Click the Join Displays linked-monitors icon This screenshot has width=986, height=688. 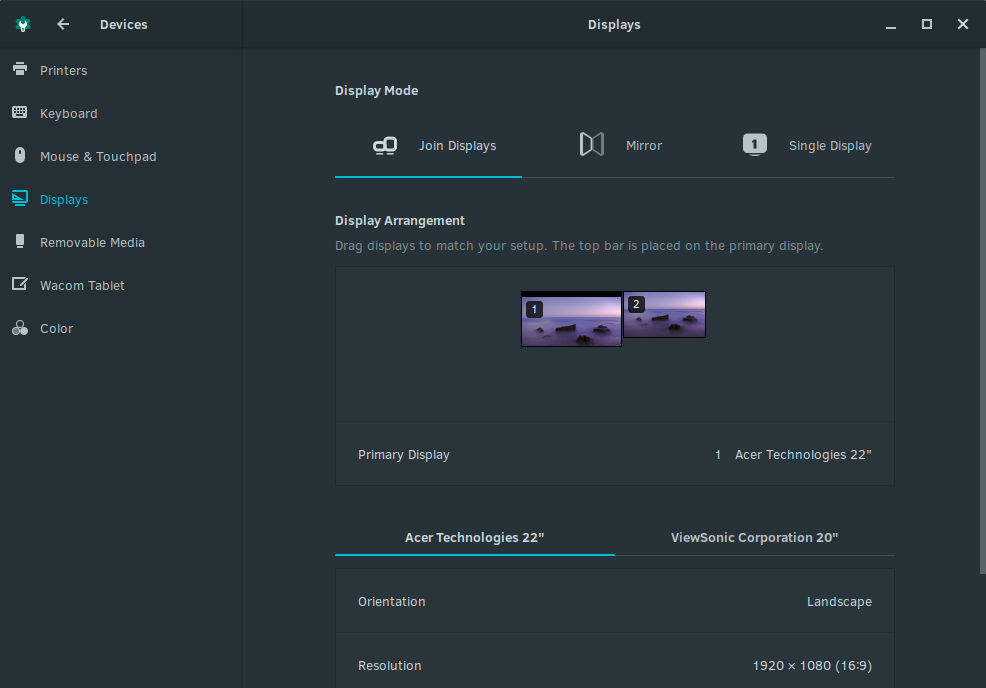pyautogui.click(x=385, y=146)
